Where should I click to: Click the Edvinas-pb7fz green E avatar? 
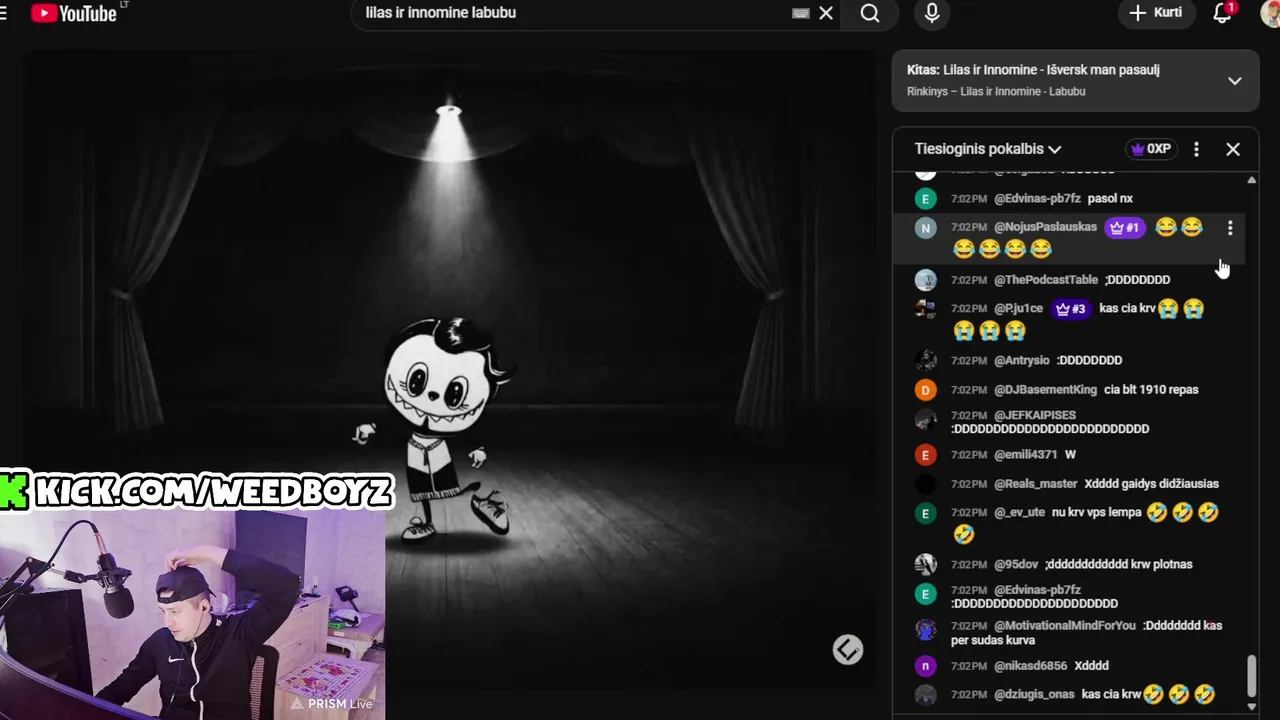pyautogui.click(x=925, y=198)
